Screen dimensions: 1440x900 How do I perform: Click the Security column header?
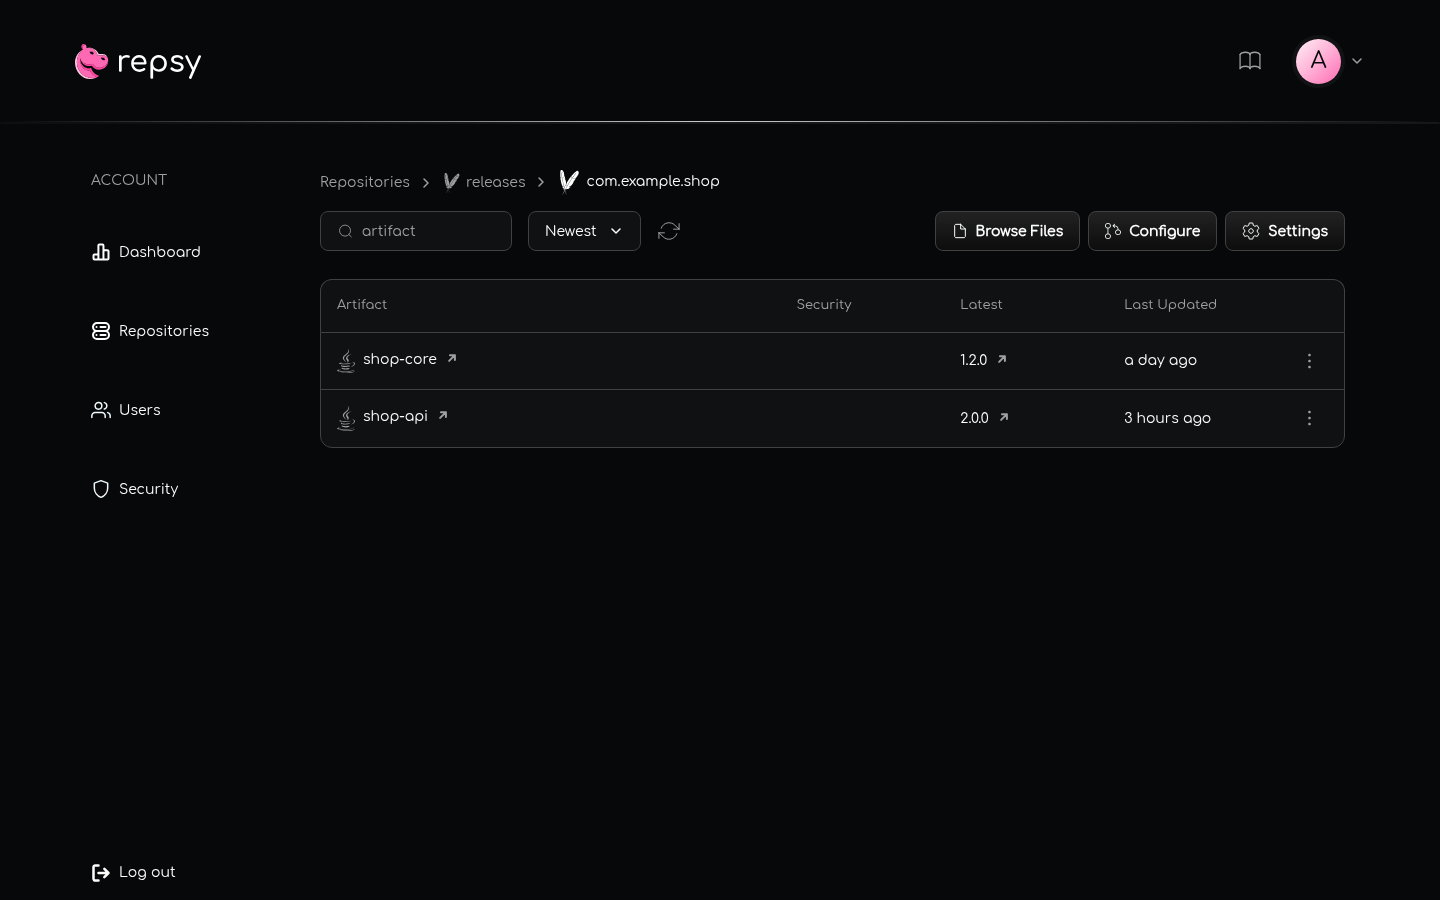click(x=824, y=305)
